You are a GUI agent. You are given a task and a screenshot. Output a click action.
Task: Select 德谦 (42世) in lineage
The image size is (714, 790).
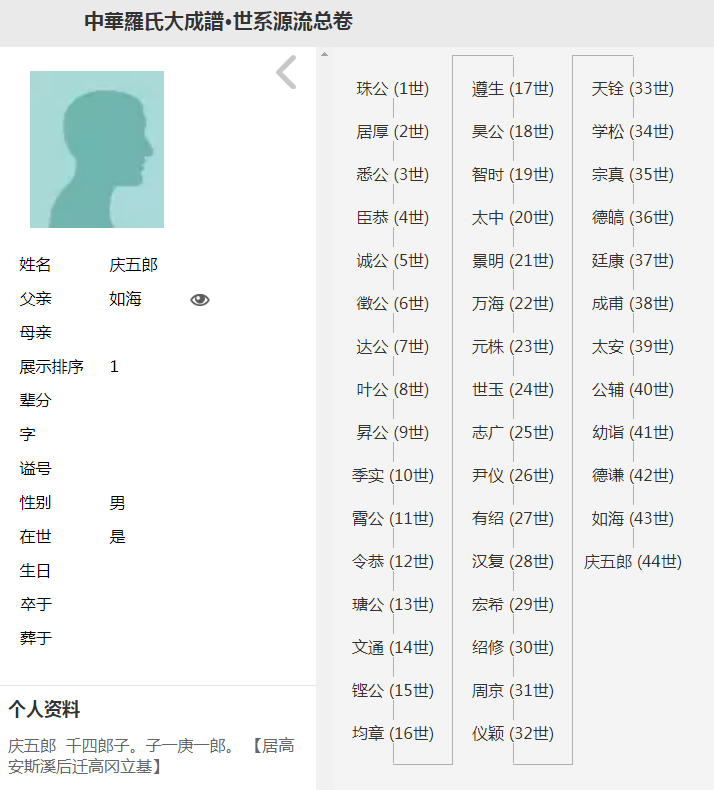632,476
